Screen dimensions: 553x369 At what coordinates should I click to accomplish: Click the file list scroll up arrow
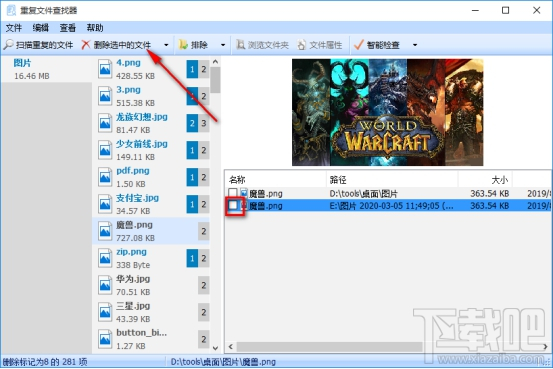215,62
